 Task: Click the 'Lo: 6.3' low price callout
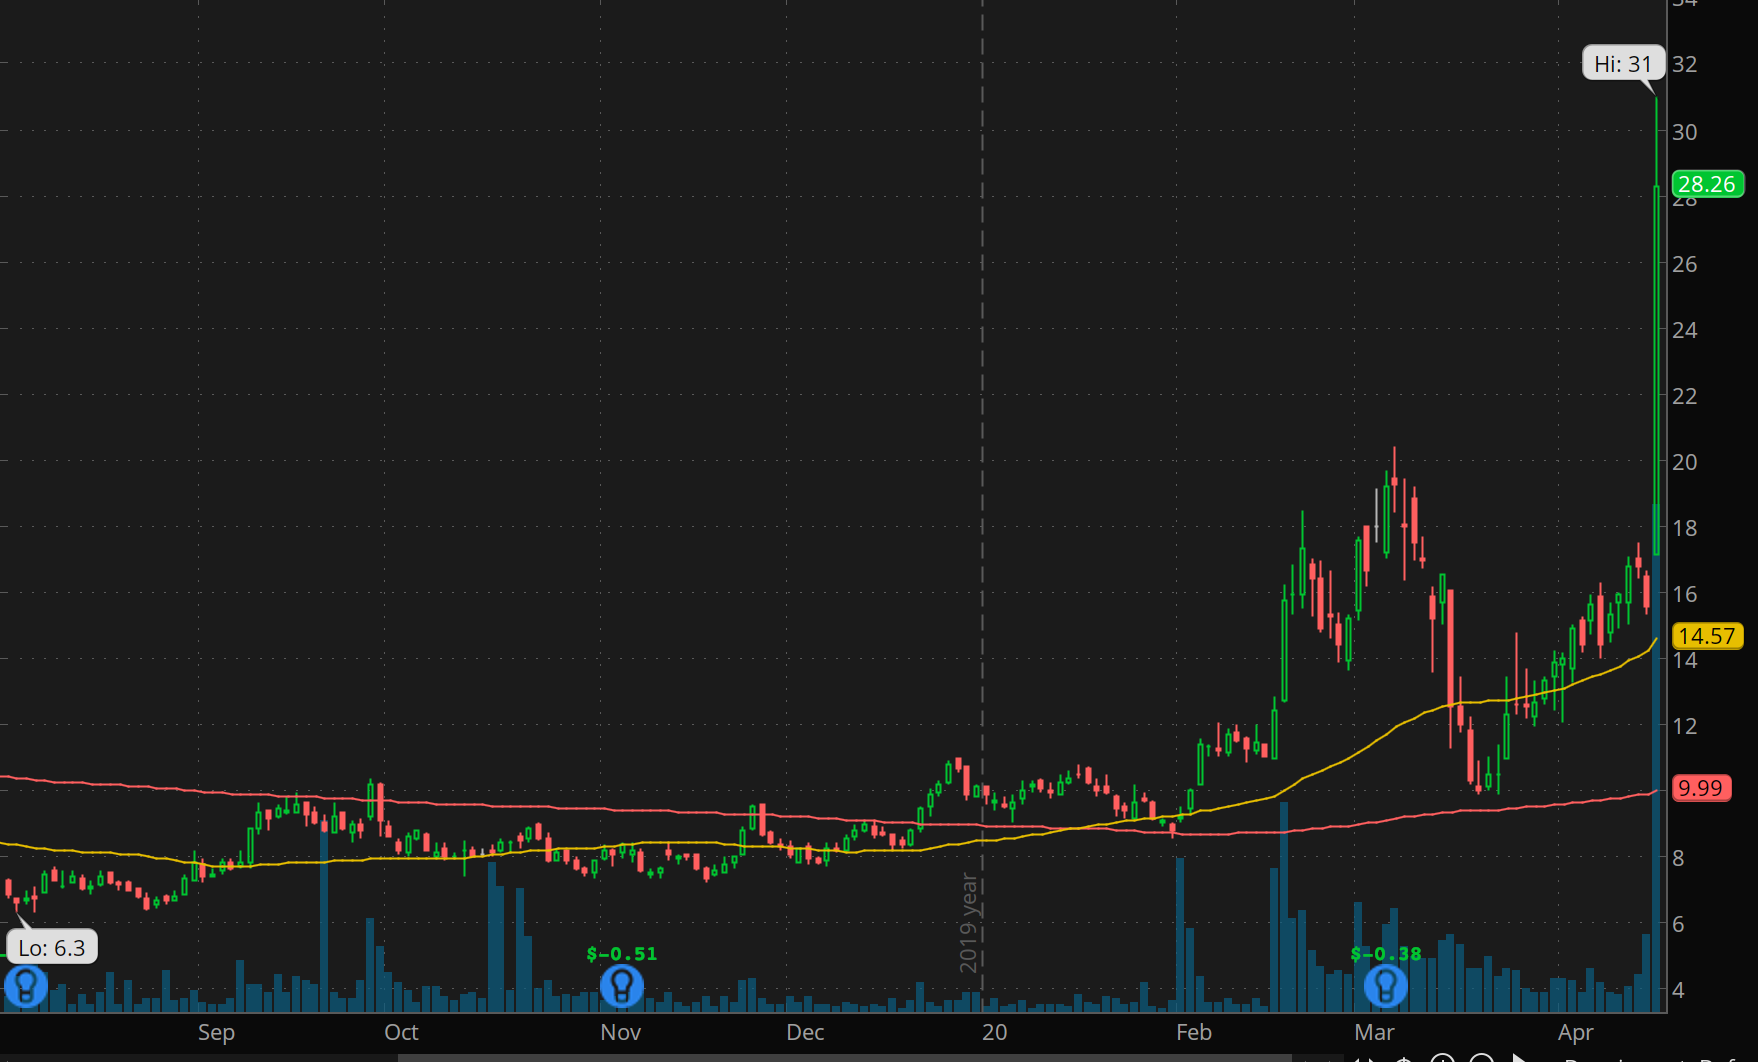(52, 947)
